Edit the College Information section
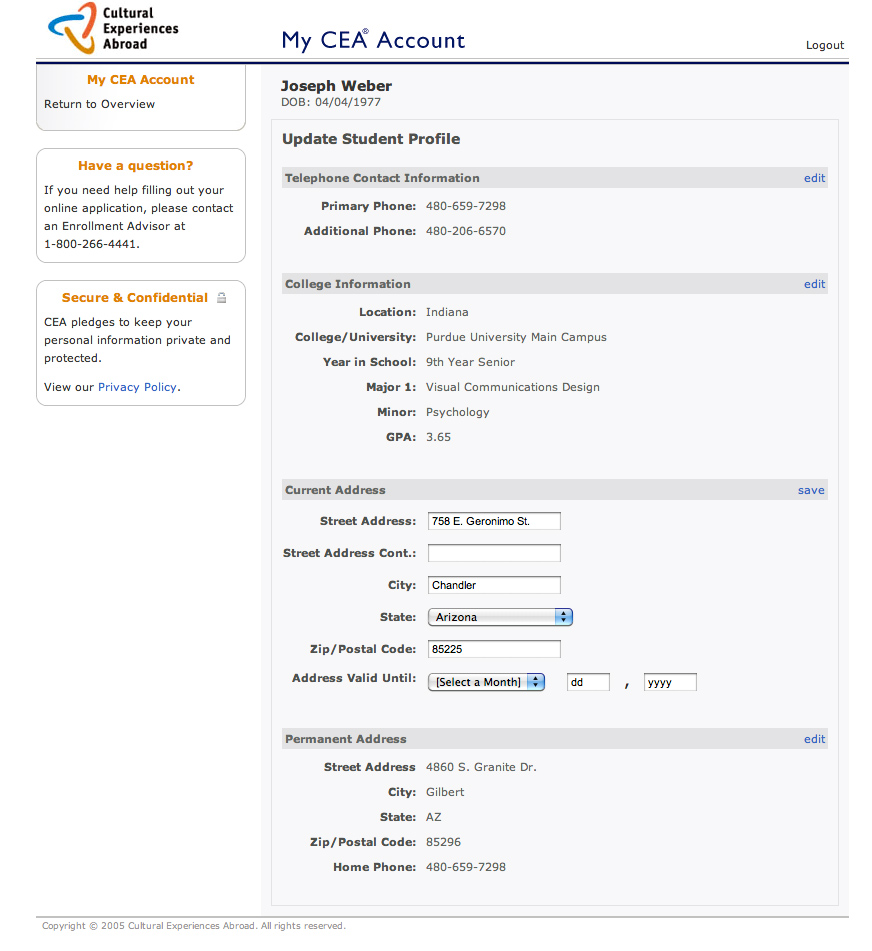This screenshot has width=872, height=951. click(814, 284)
